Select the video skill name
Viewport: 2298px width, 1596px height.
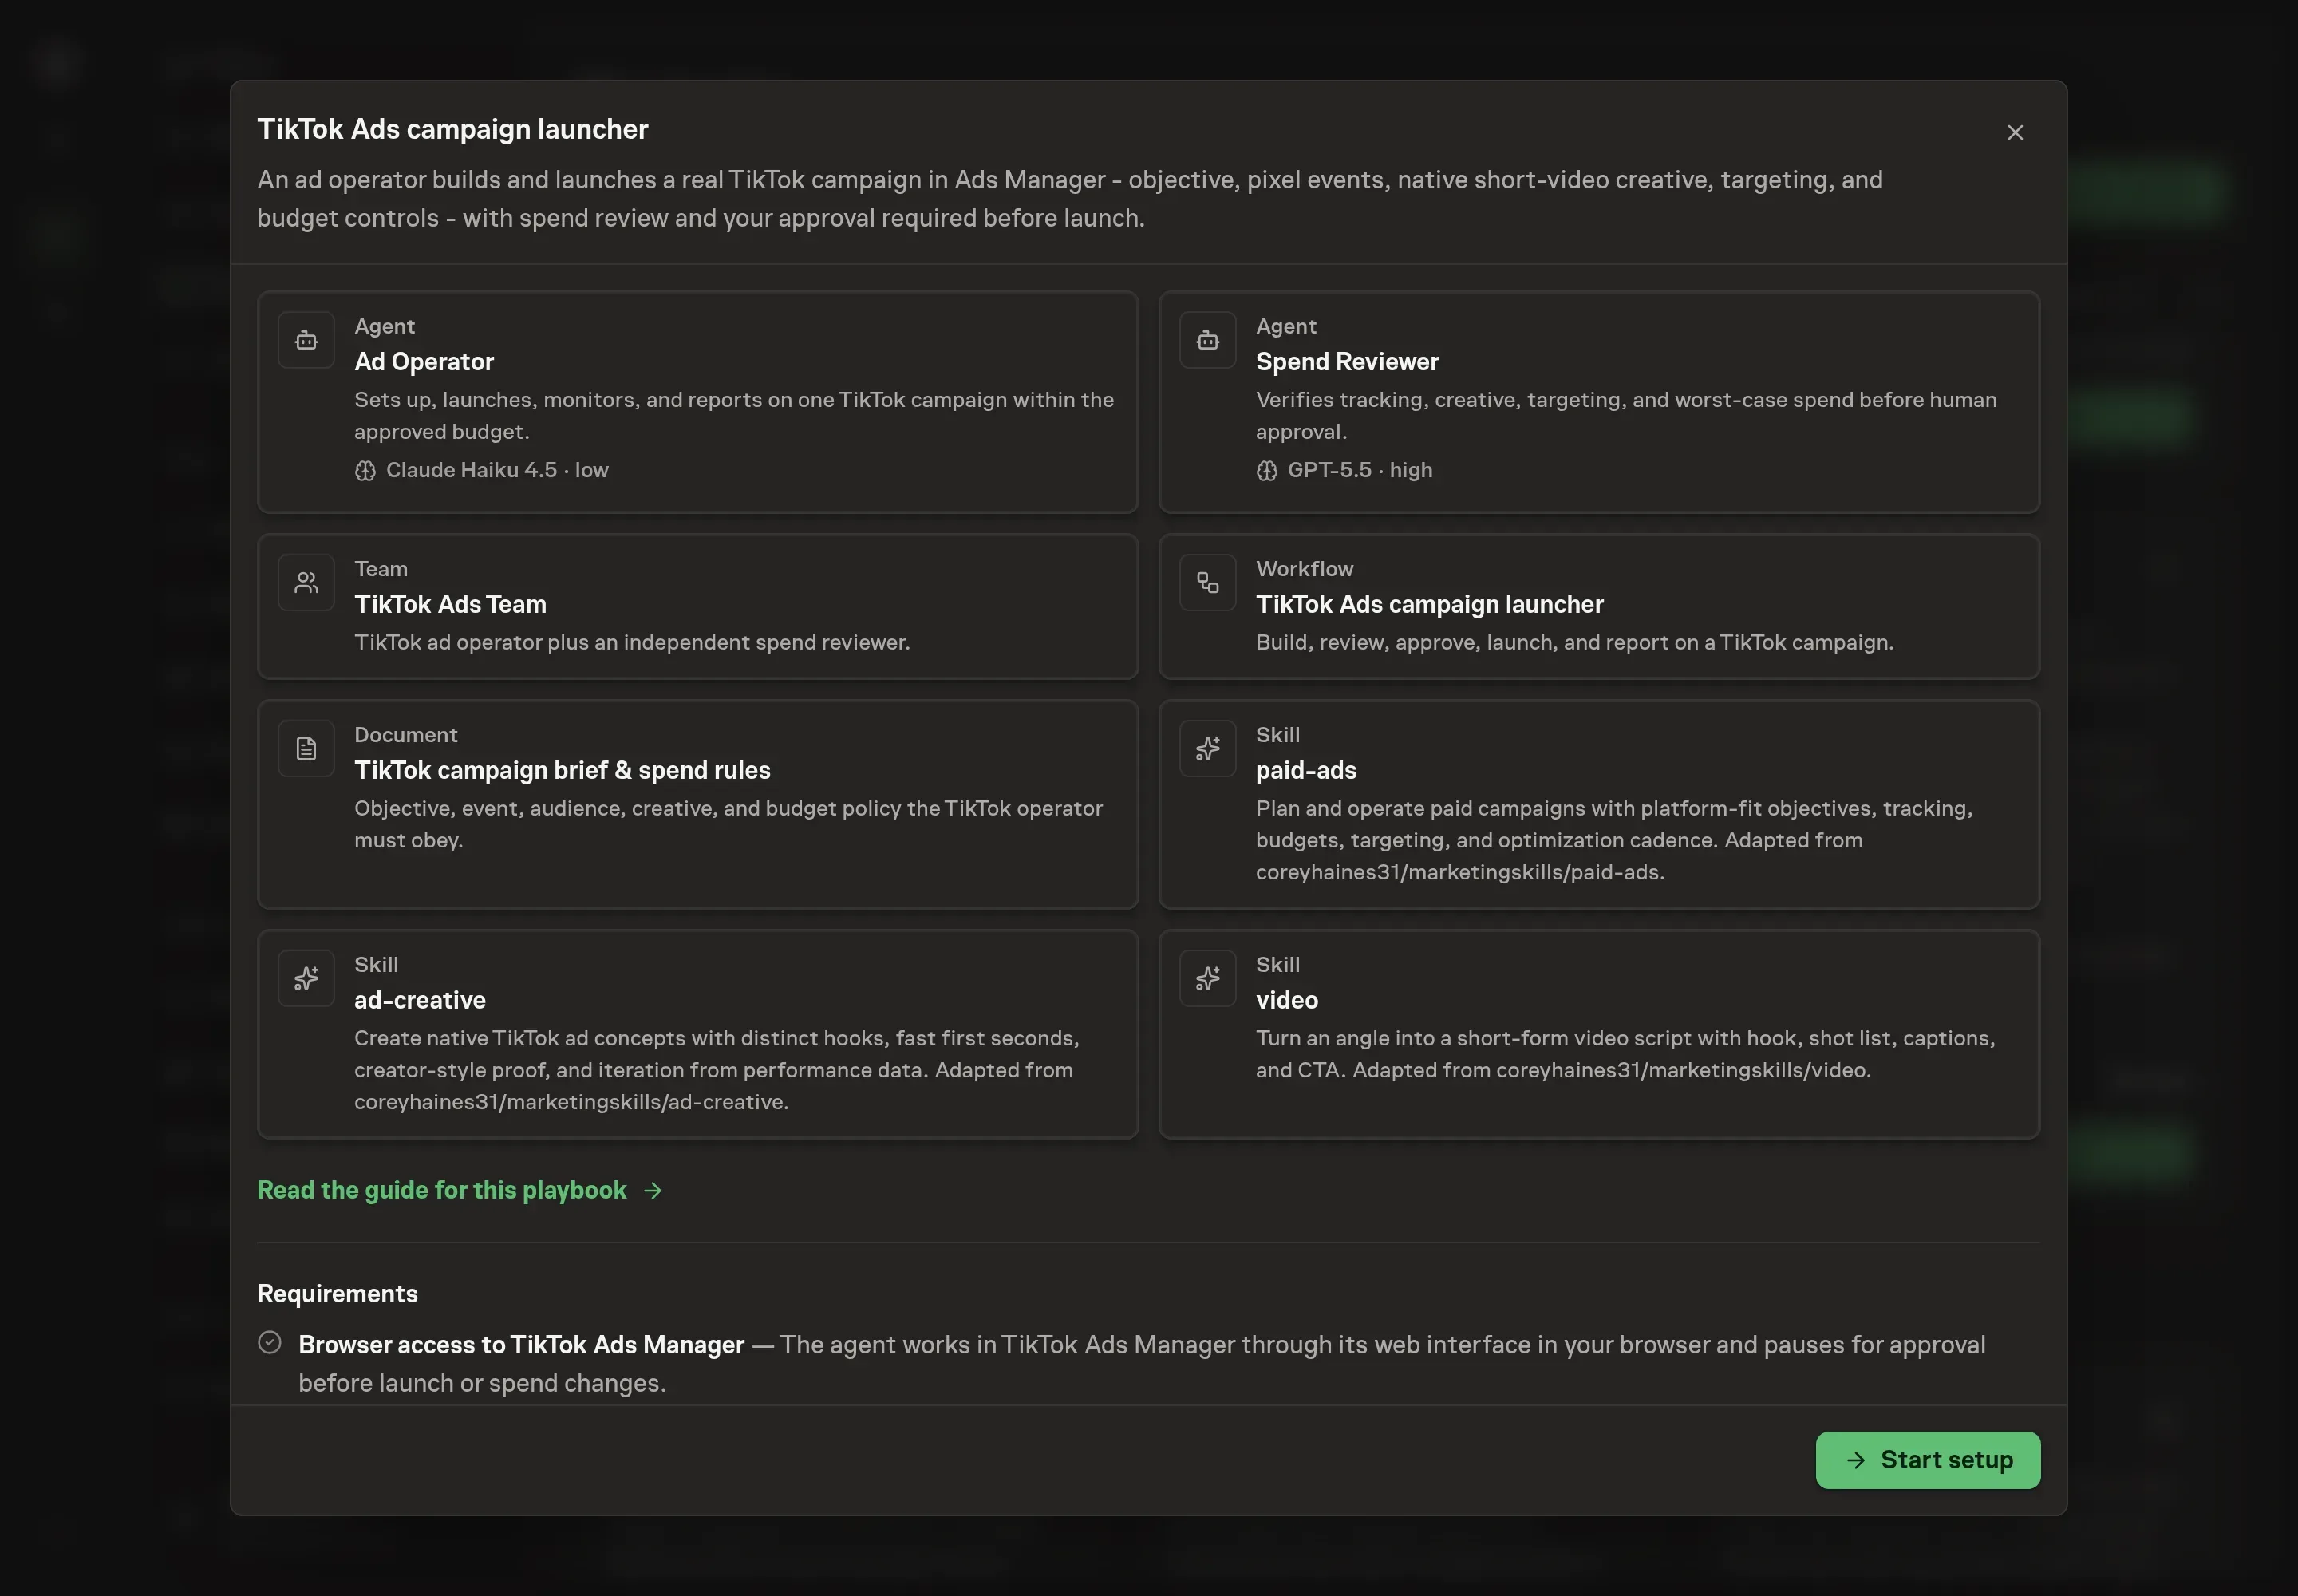tap(1287, 1000)
